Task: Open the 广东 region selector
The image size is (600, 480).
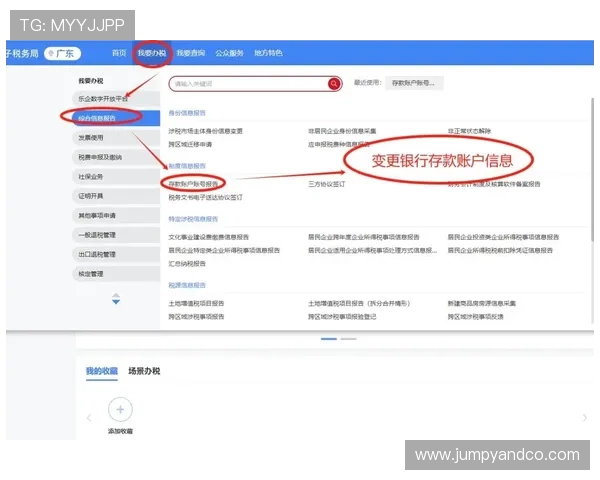Action: coord(62,54)
